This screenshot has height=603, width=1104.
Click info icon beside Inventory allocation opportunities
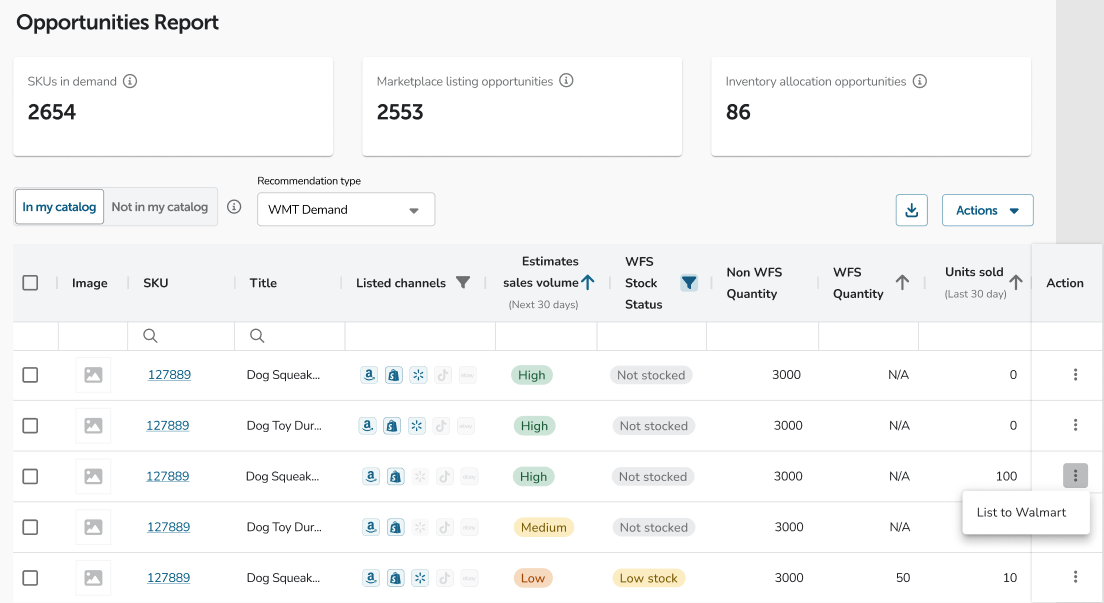click(920, 81)
